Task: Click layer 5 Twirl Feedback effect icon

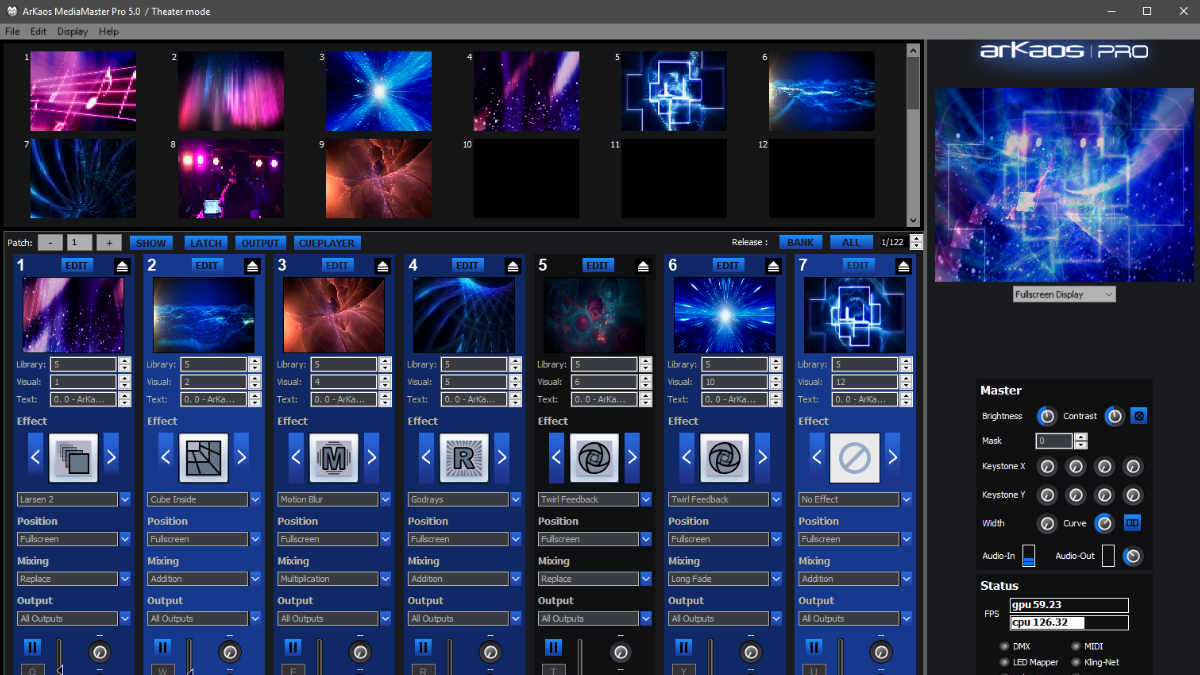Action: pos(594,458)
